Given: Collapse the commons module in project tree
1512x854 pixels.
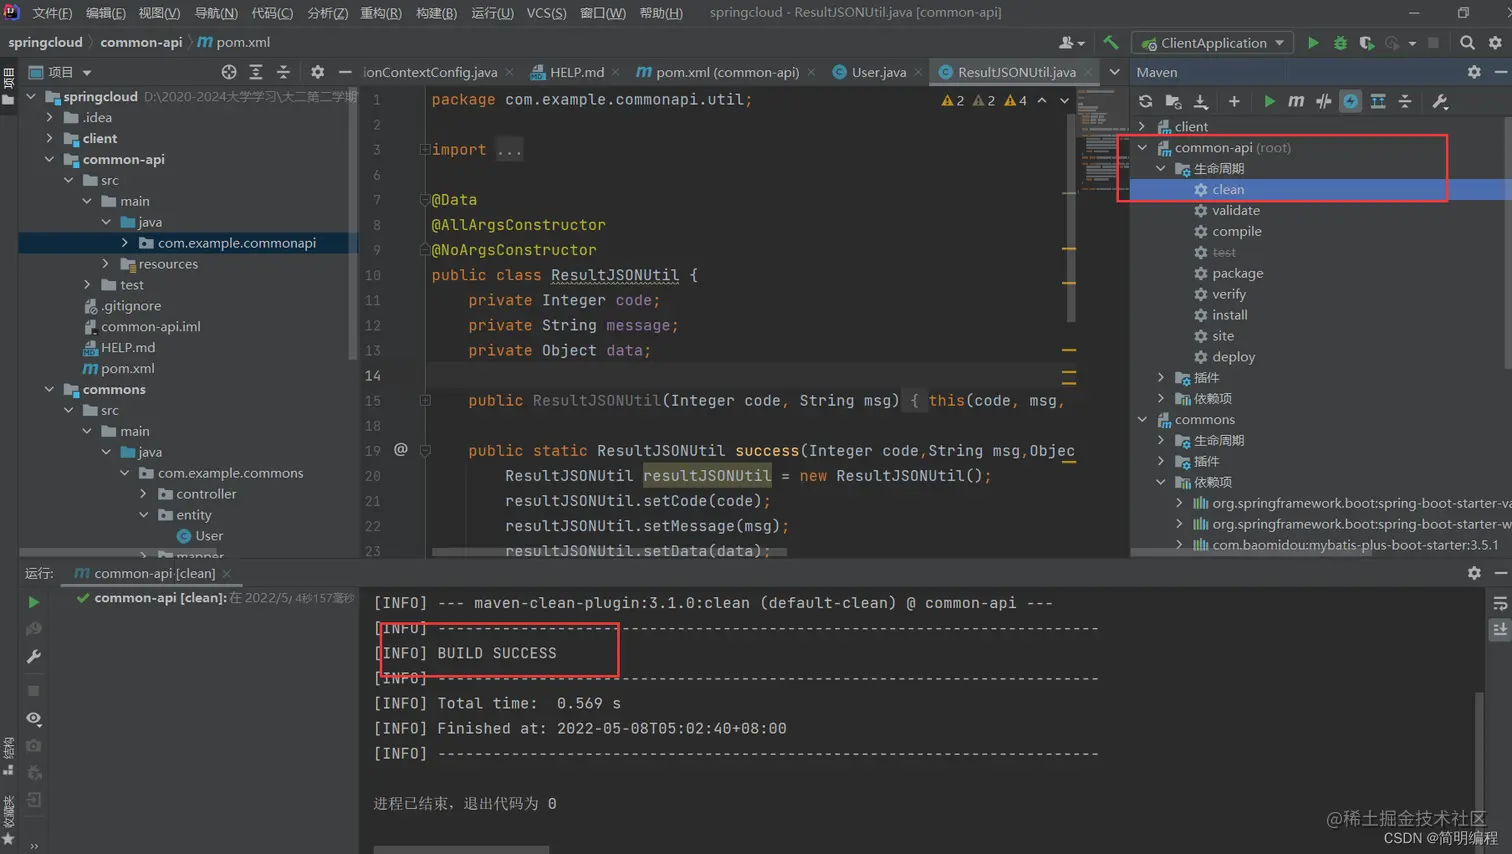Looking at the screenshot, I should click(50, 389).
